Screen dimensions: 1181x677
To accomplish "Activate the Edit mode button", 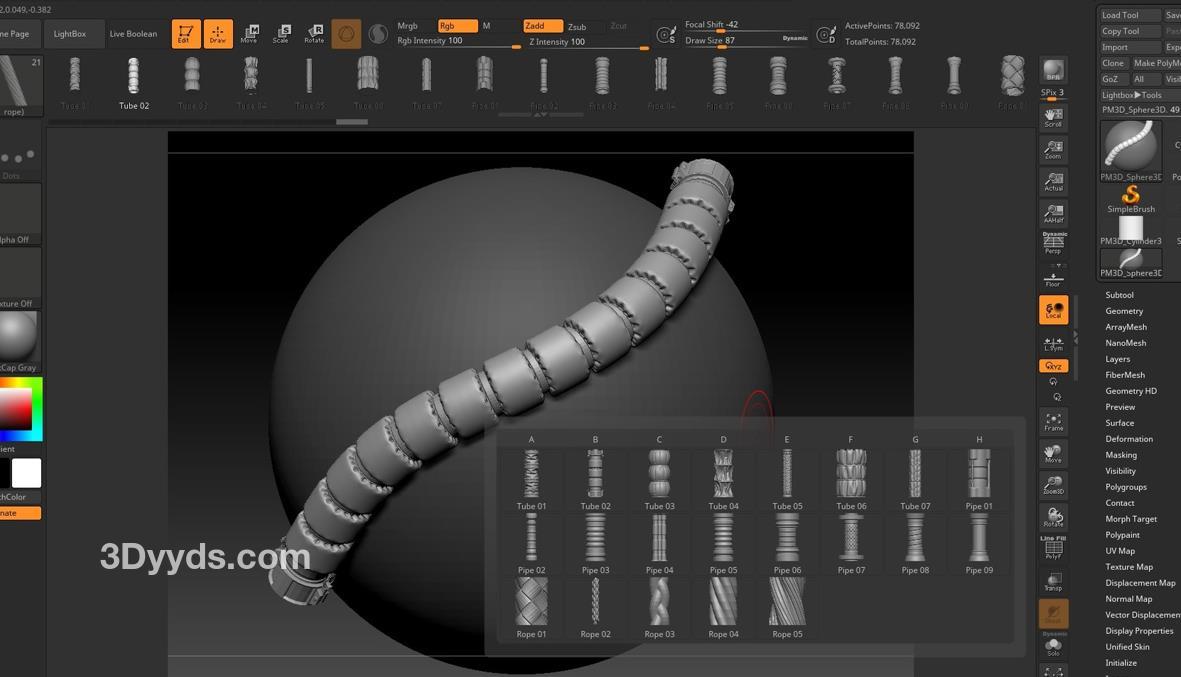I will (x=185, y=34).
